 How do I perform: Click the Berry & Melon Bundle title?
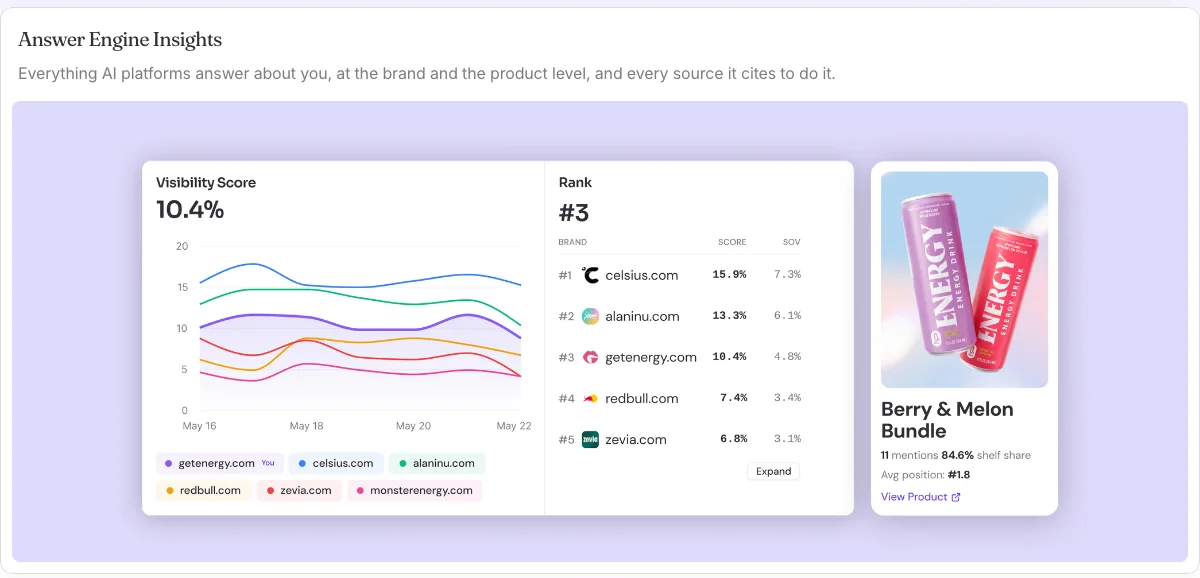(x=947, y=420)
